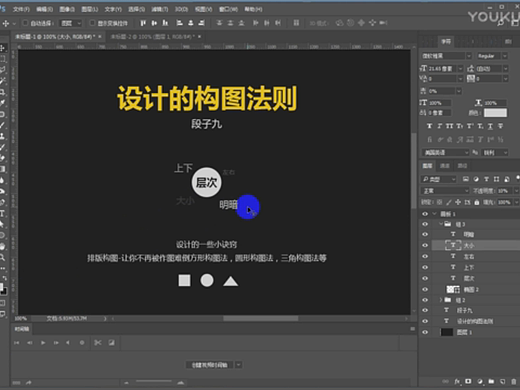Screen dimensions: 520x390
Task: Filter layers by adjustment layers icon
Action: (476, 179)
